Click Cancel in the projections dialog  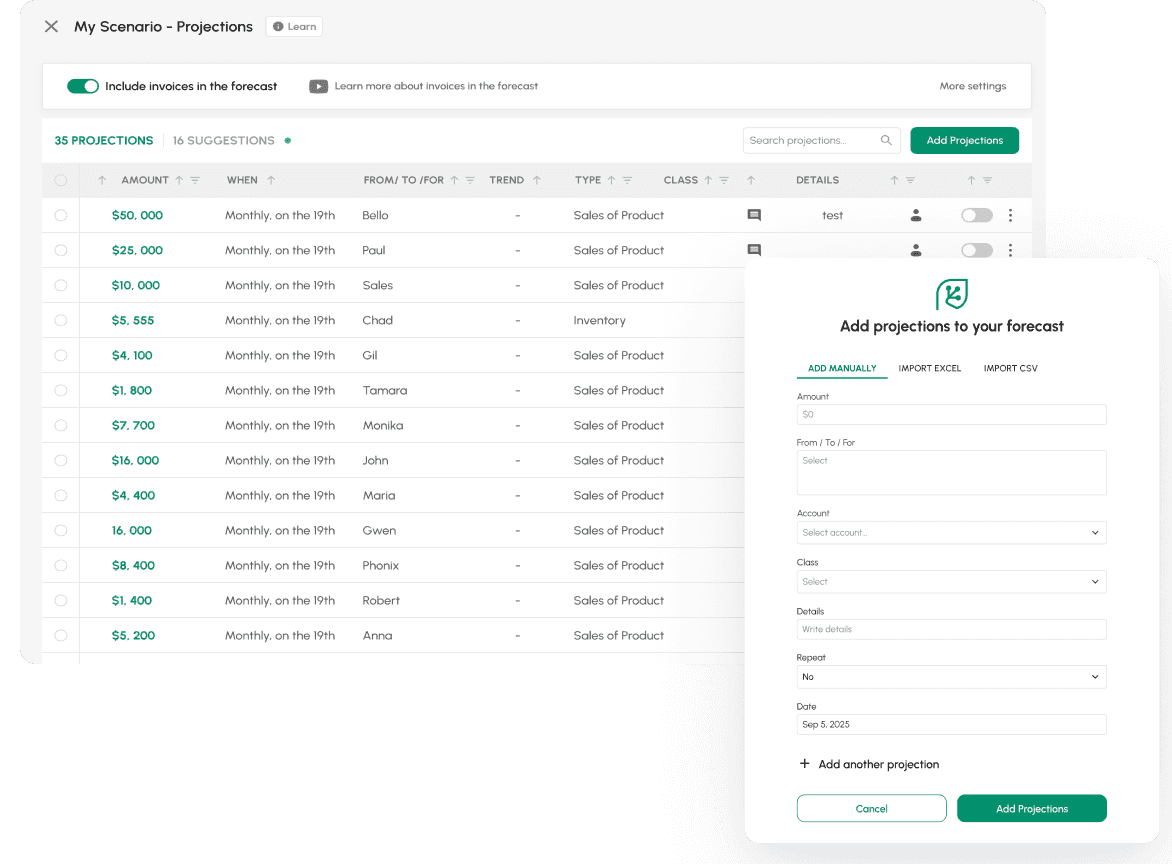tap(871, 808)
